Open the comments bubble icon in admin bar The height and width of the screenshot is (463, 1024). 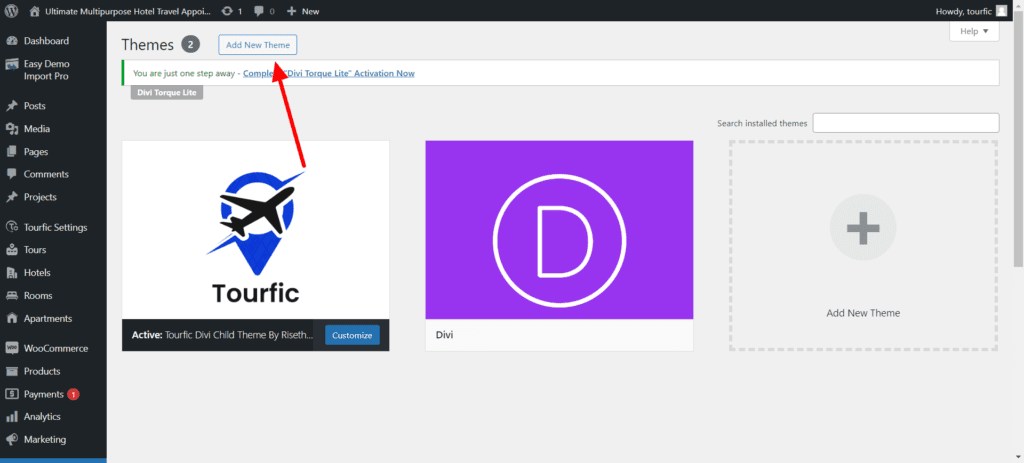point(259,11)
